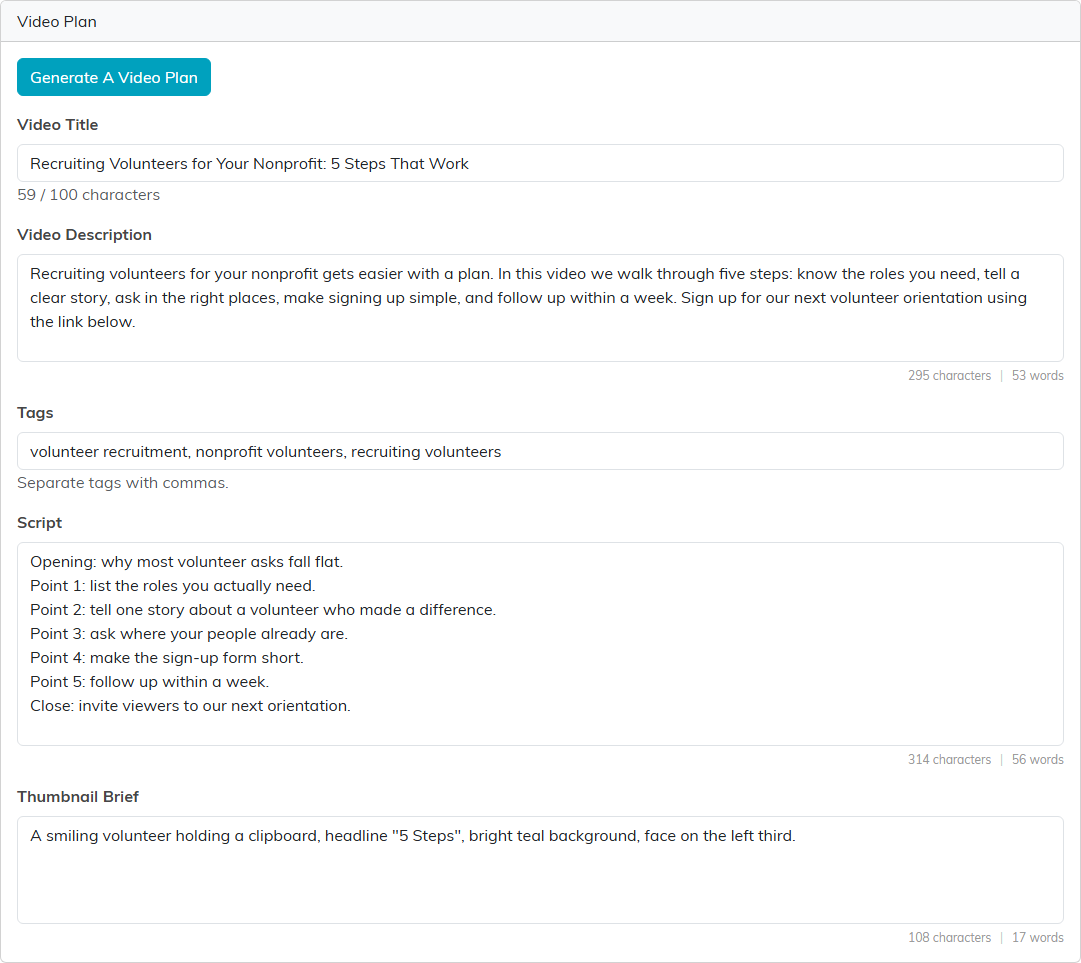
Task: Click script line 'Point 2: tell one story'
Action: point(263,610)
